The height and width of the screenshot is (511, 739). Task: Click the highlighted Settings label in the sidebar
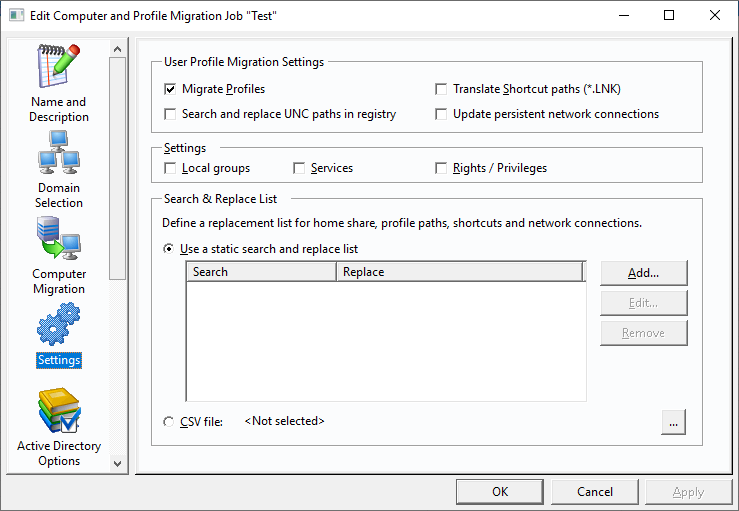tap(59, 360)
